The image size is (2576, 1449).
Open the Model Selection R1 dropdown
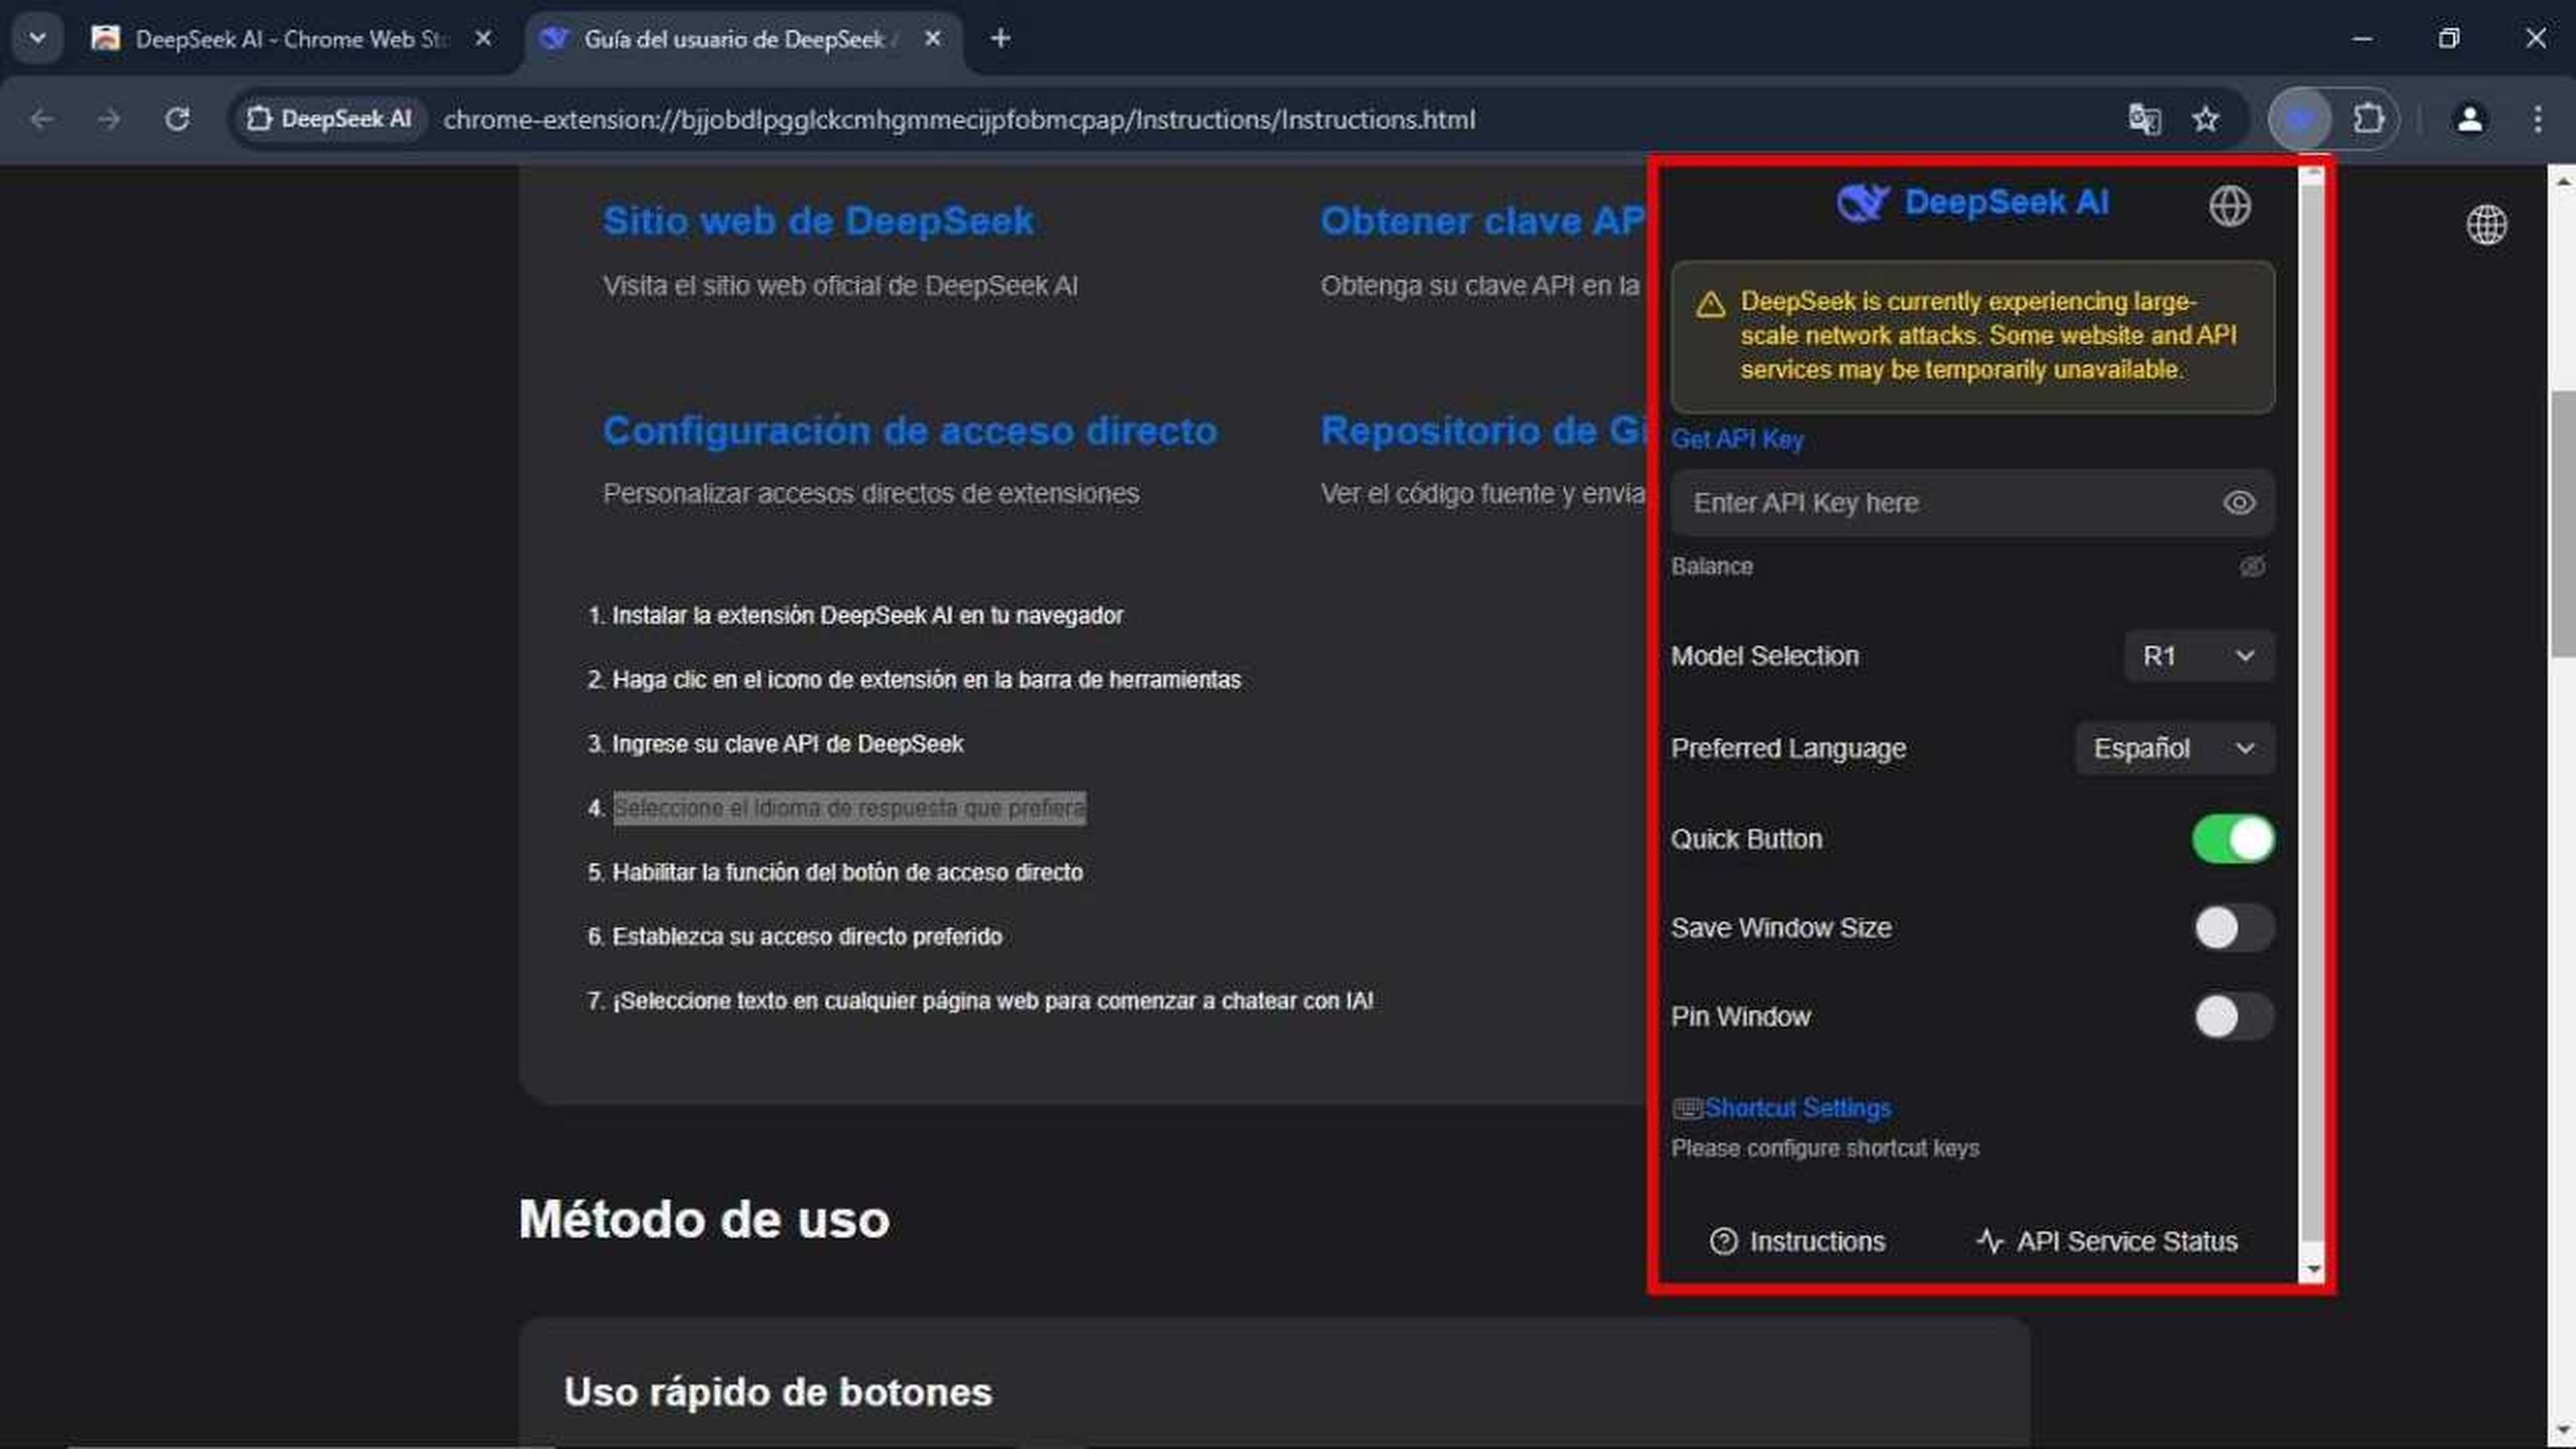[2198, 656]
